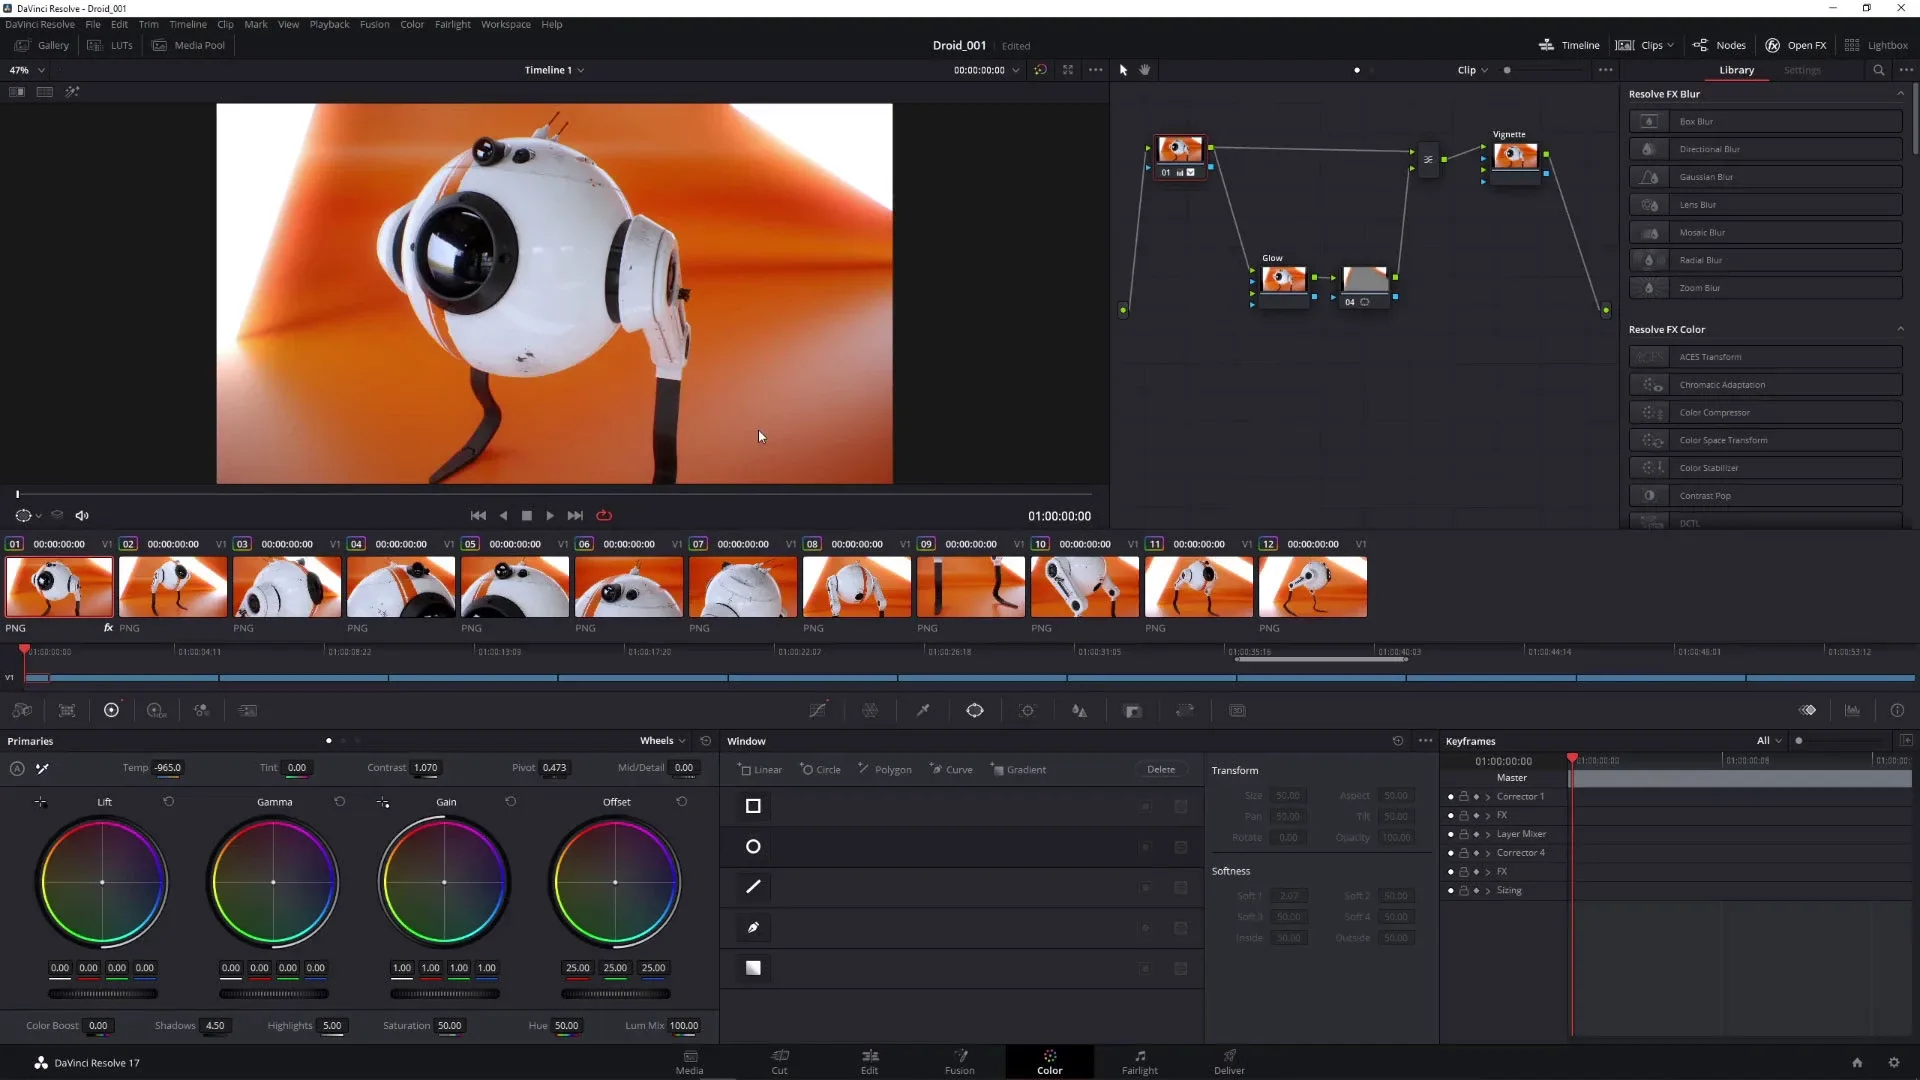Select the Color Wheels primaries icon
The image size is (1920, 1080).
pos(111,710)
